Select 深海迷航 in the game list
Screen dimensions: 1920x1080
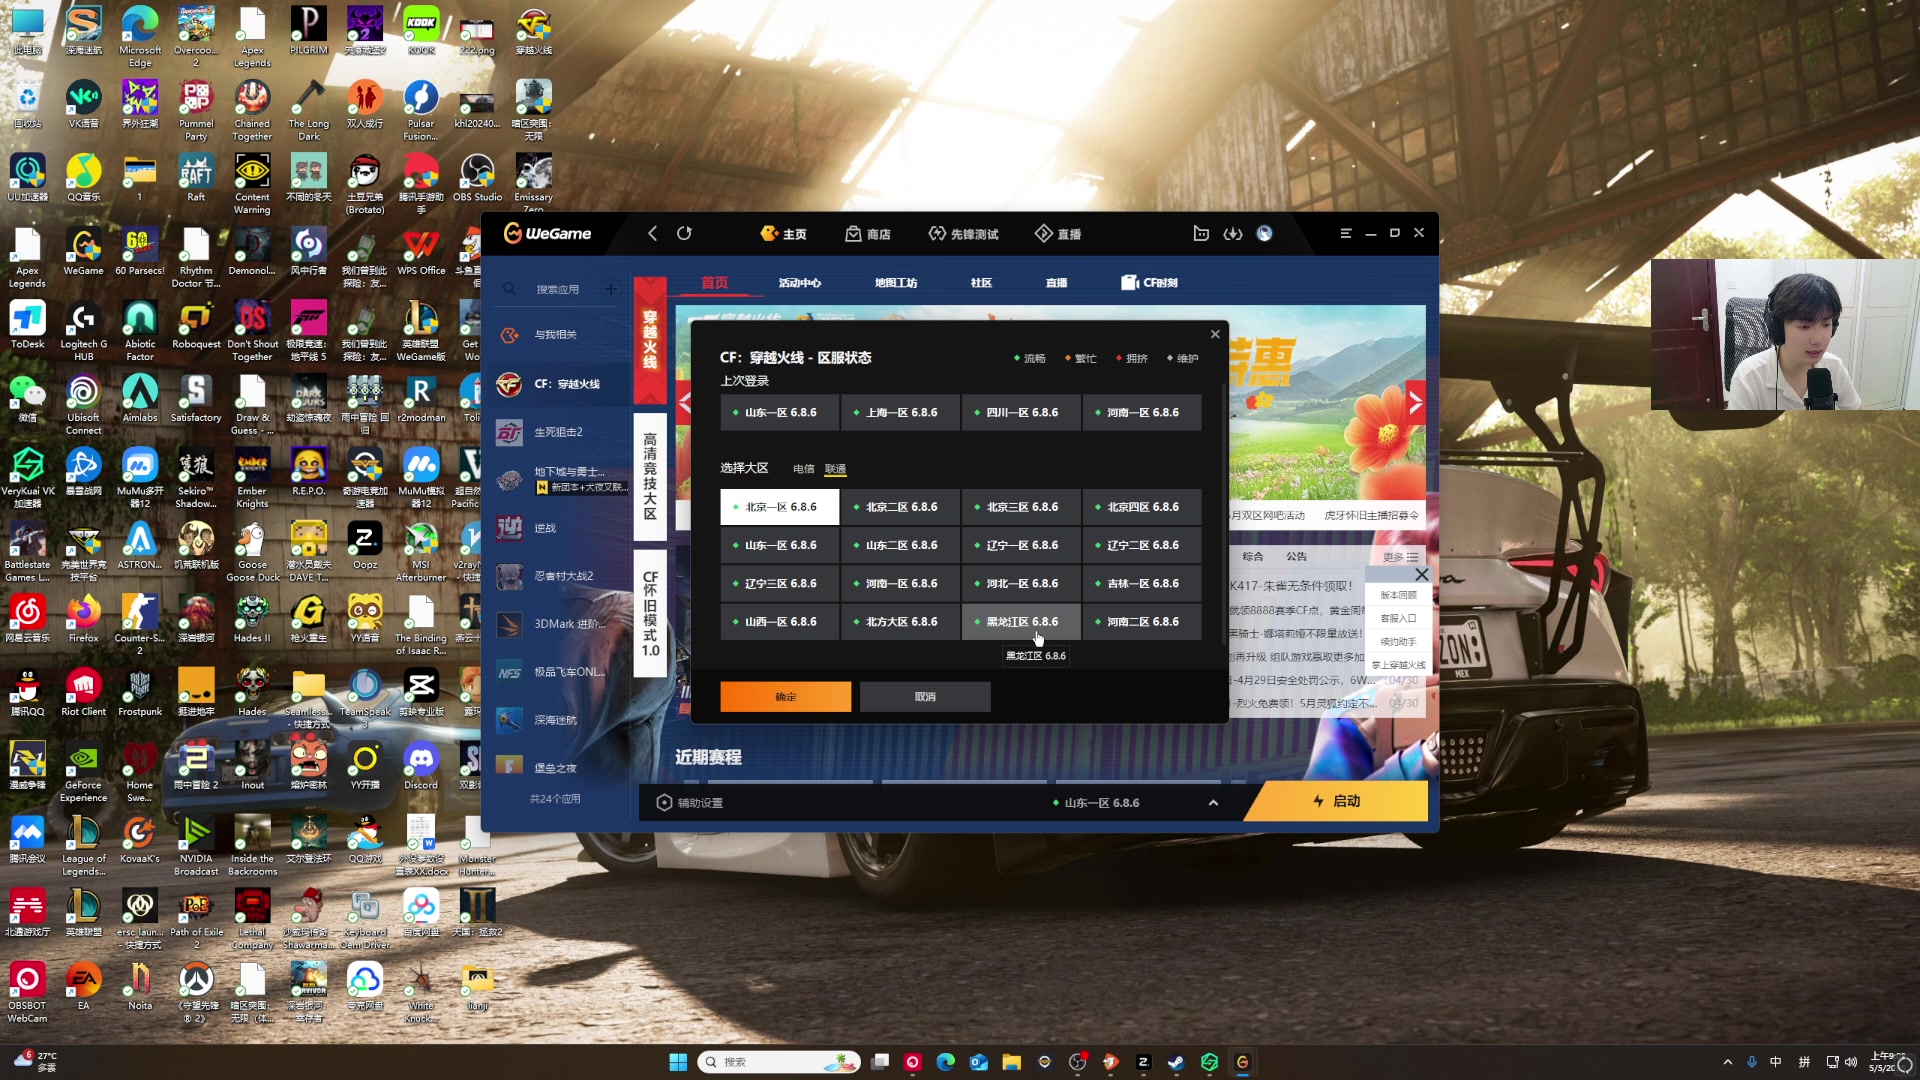coord(555,720)
